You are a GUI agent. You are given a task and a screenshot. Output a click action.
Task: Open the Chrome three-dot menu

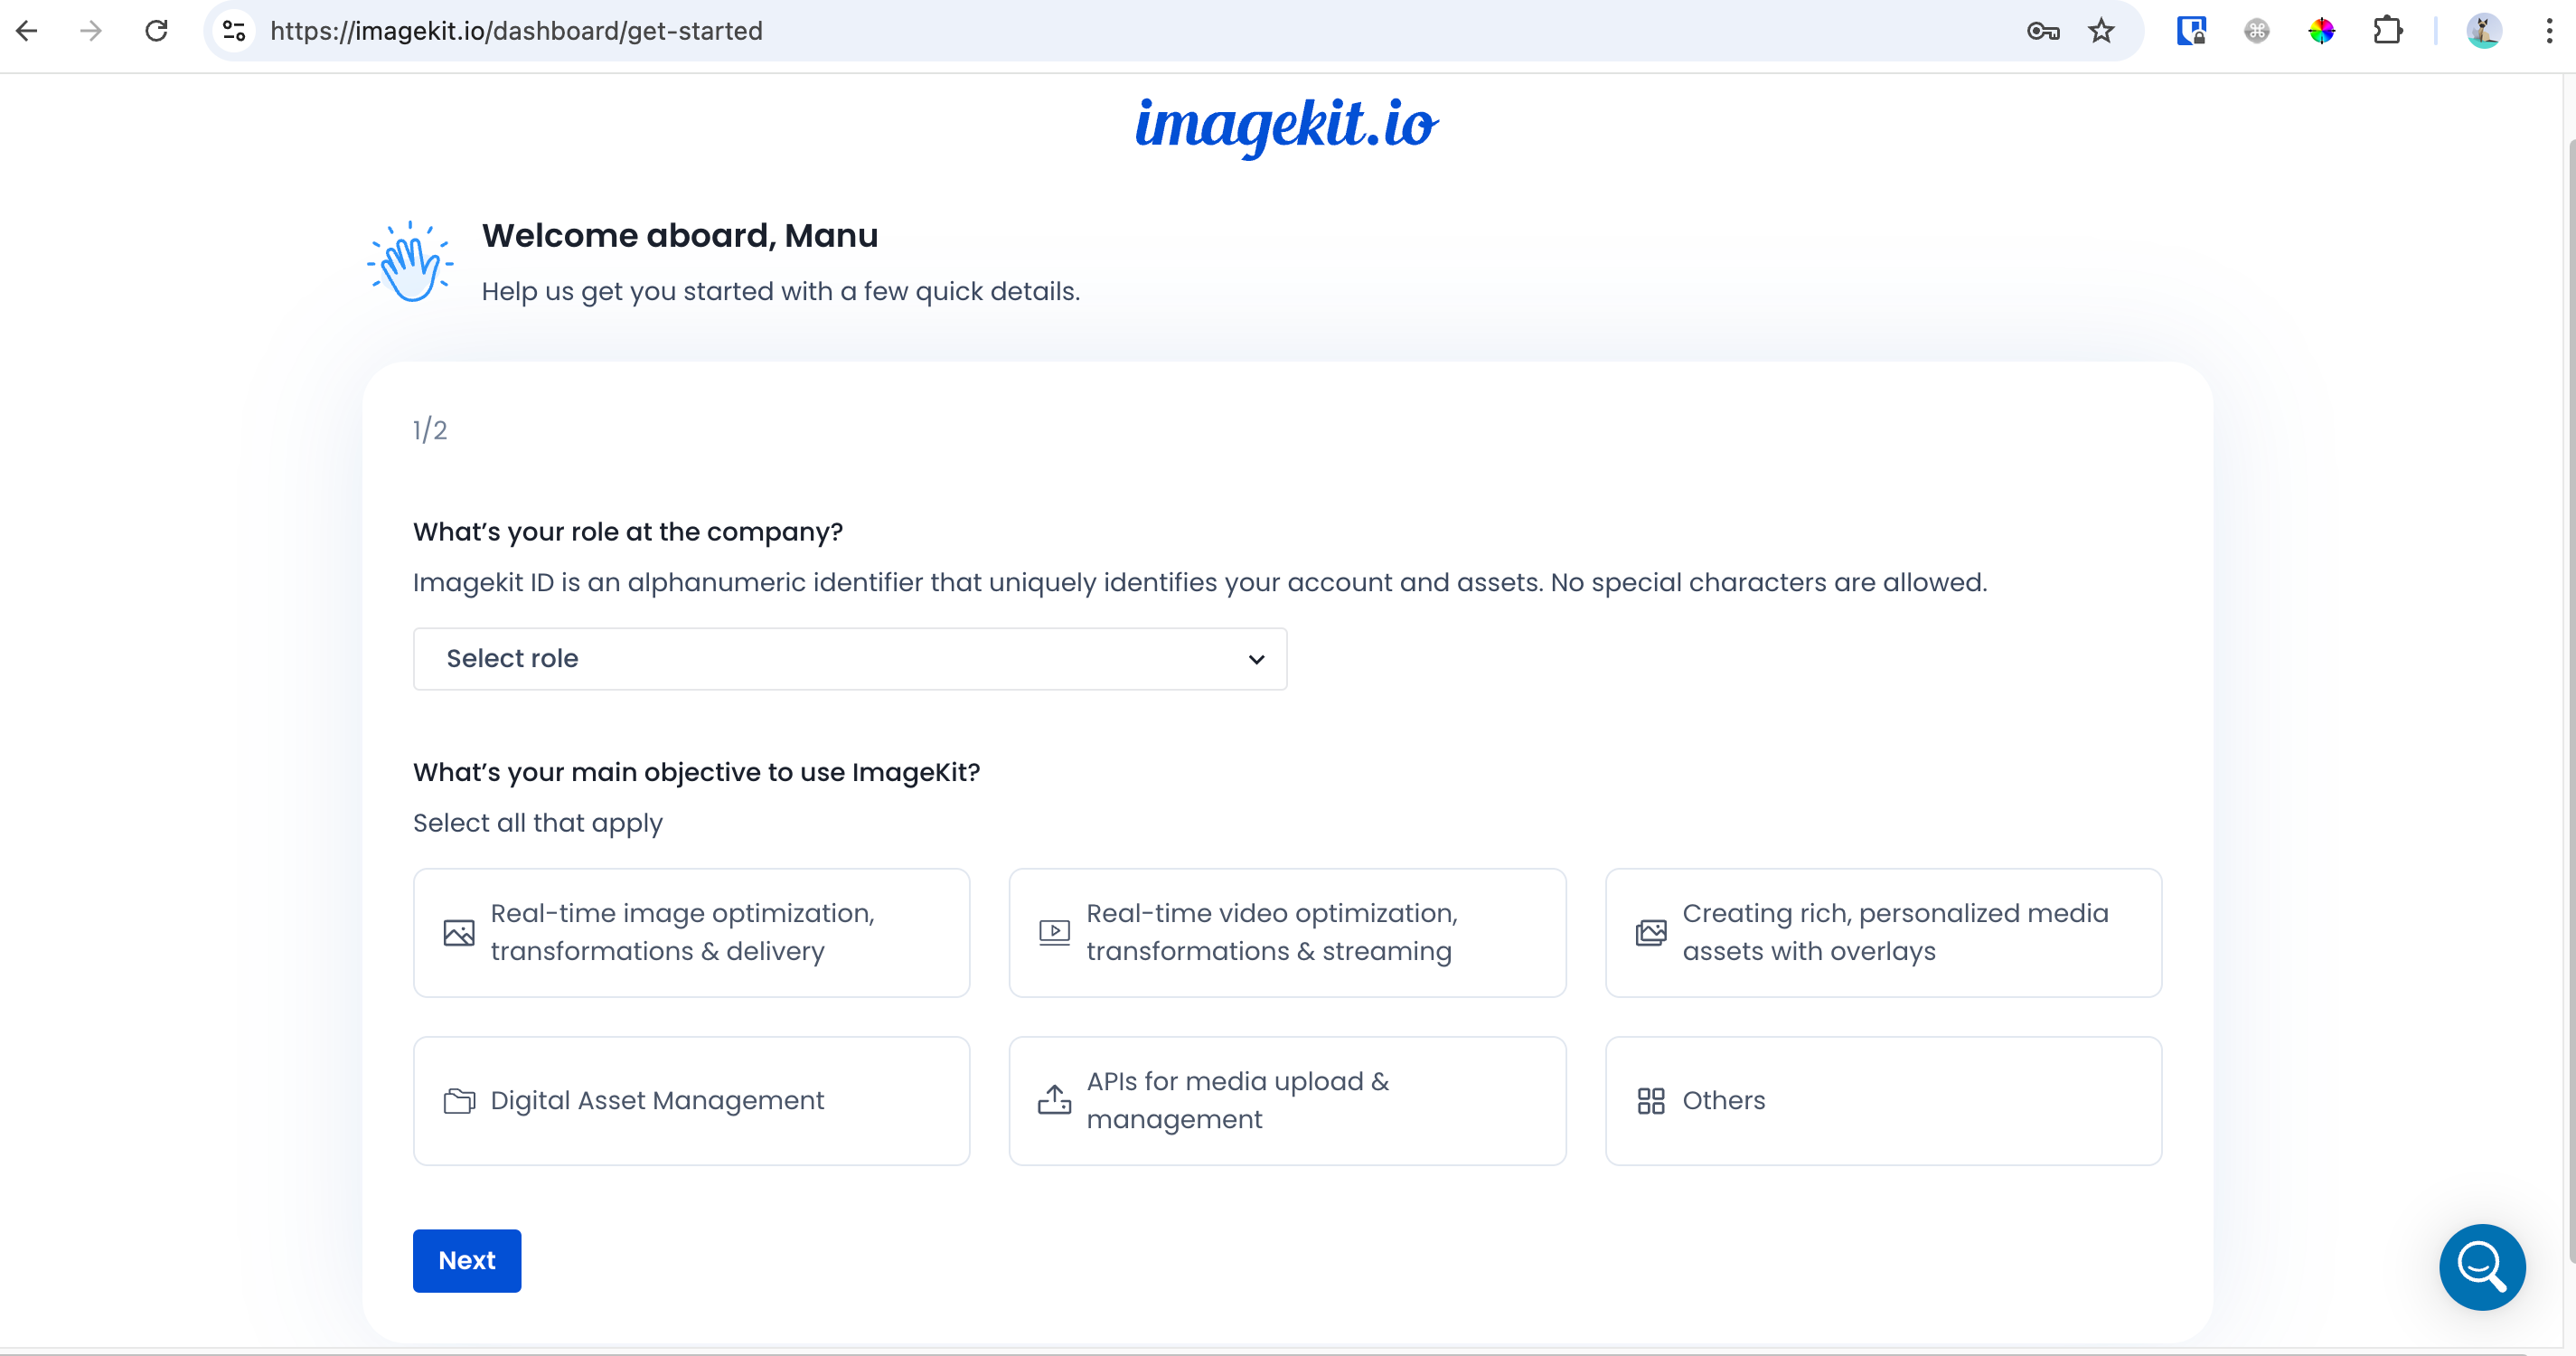(2548, 31)
